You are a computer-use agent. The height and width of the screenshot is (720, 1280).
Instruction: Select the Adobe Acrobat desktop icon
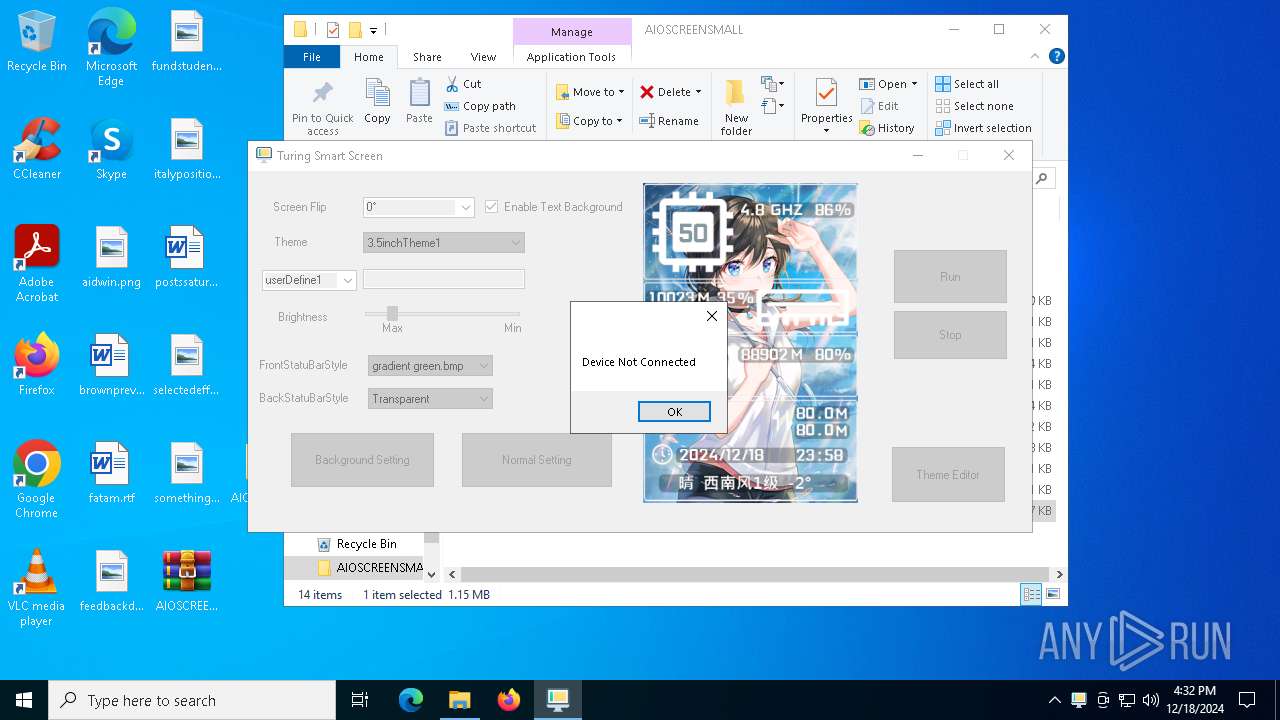pos(37,263)
